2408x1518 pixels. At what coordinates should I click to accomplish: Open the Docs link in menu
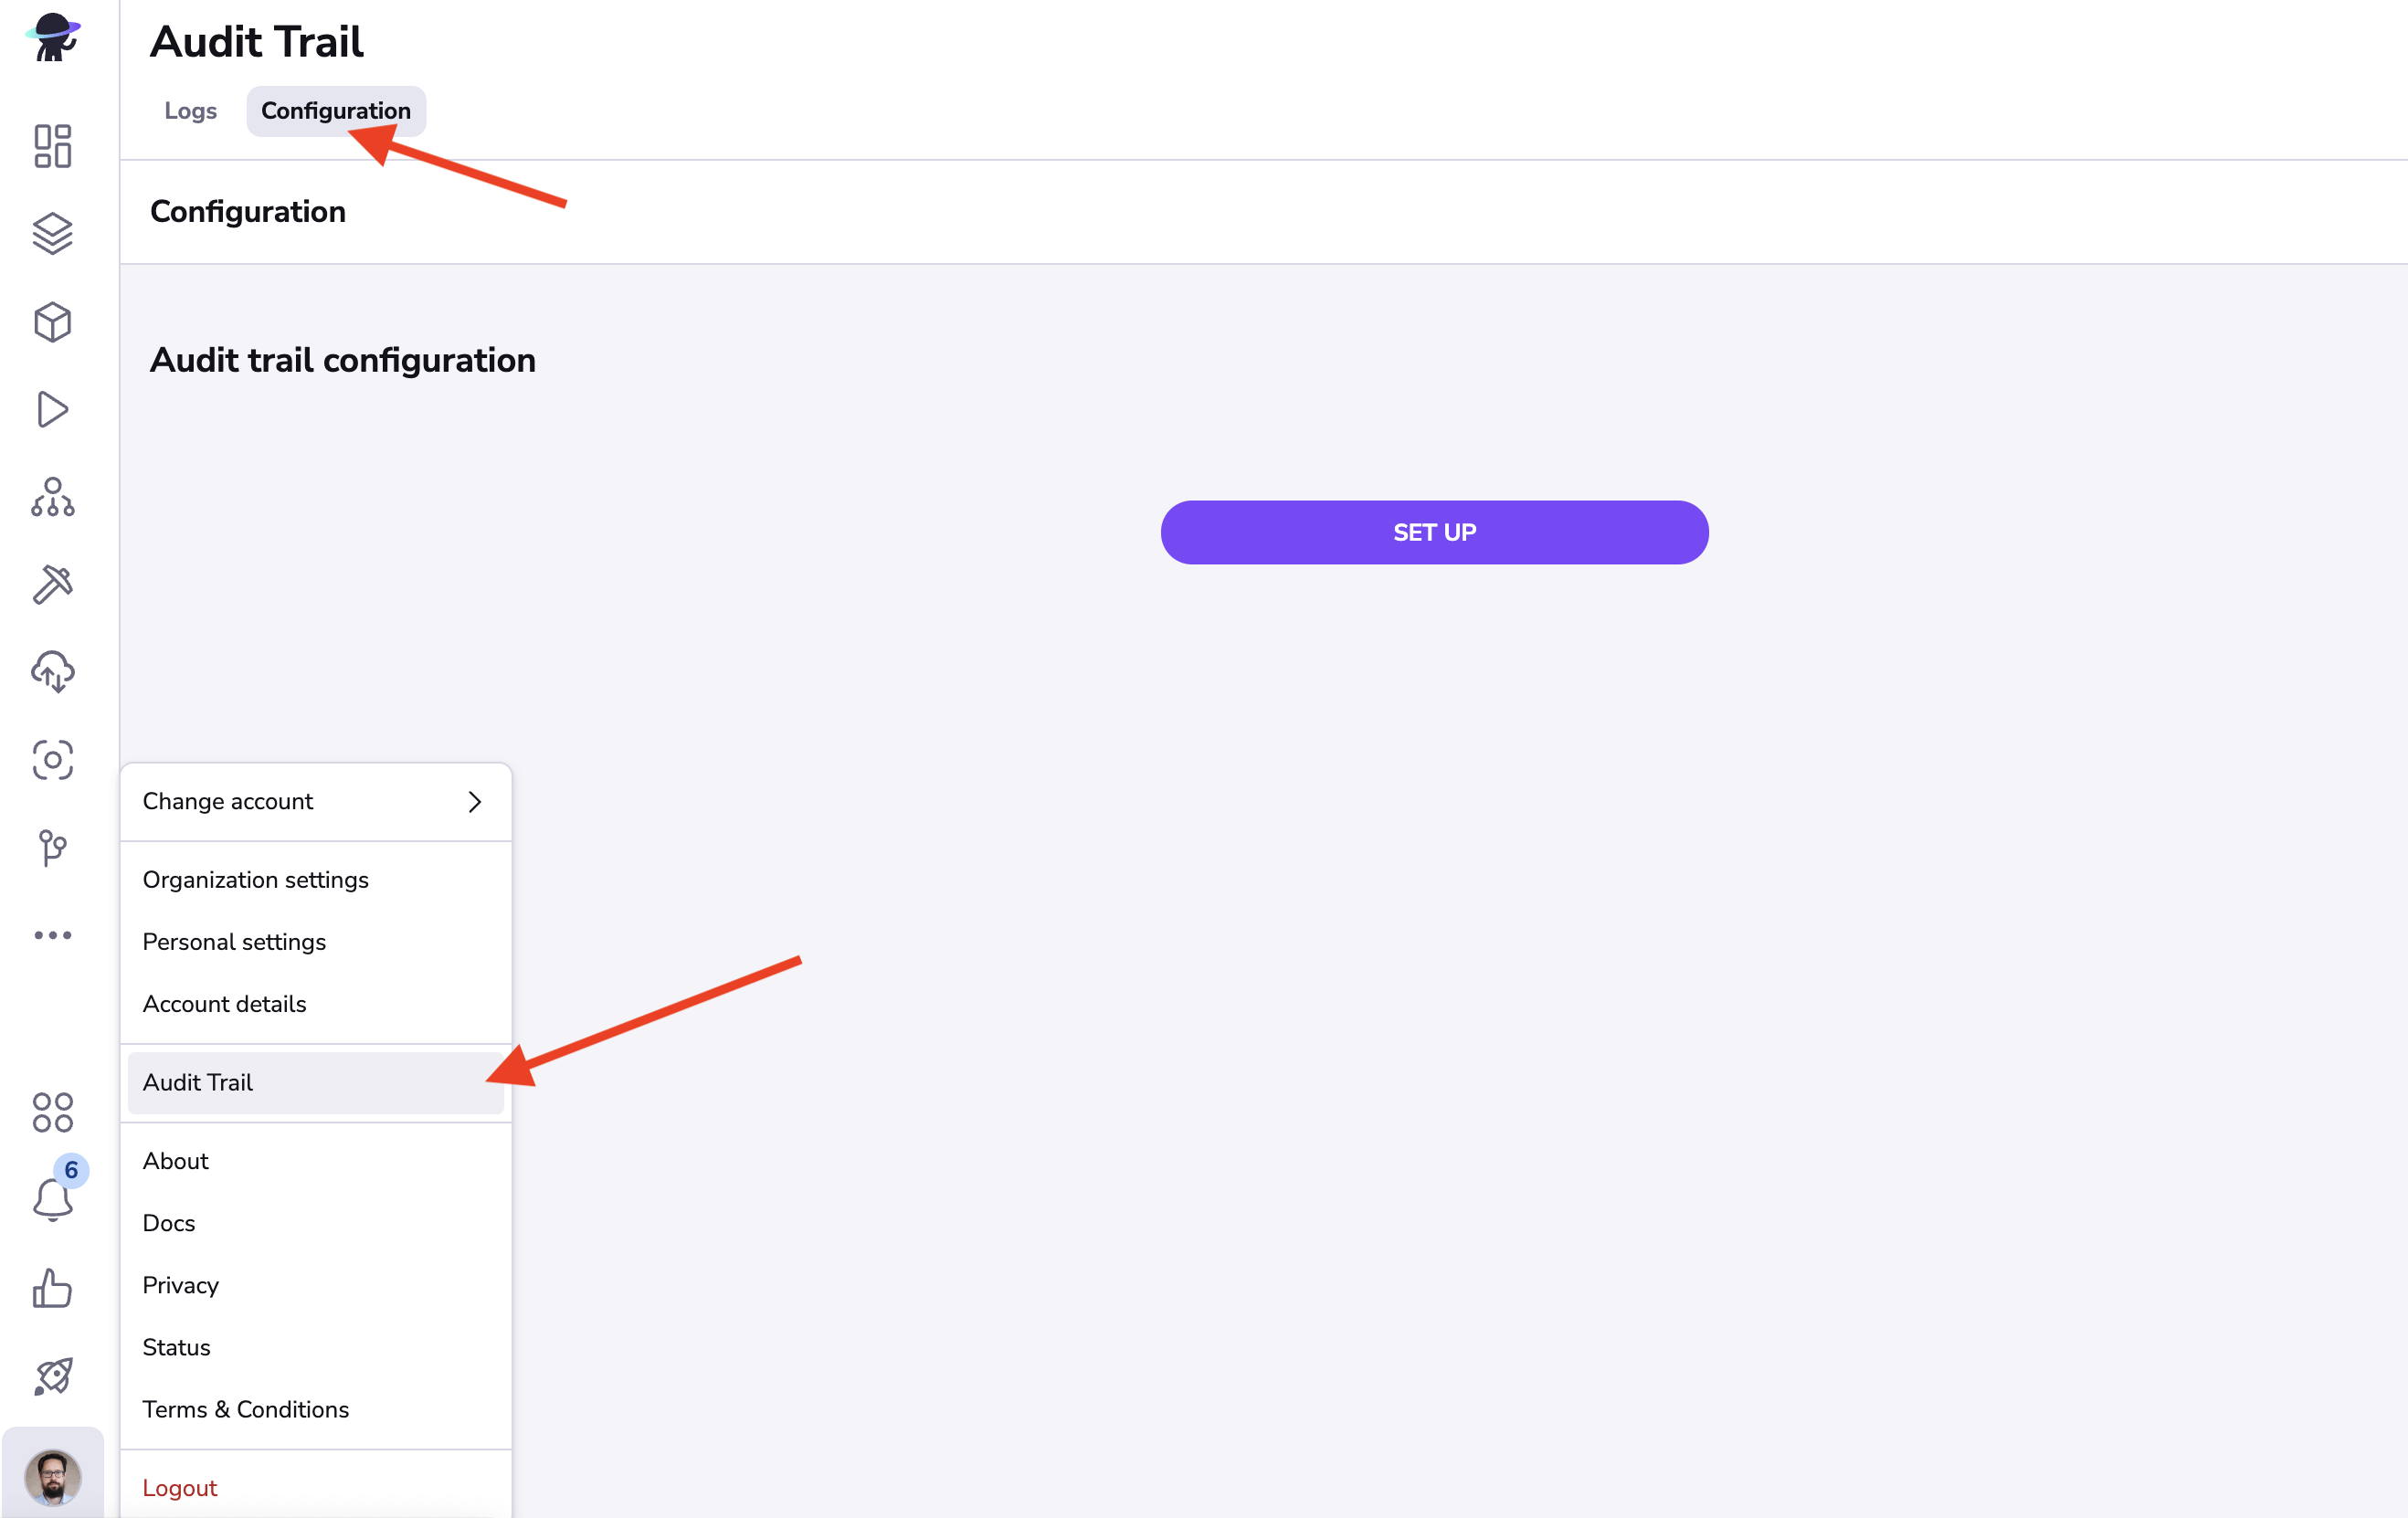[x=169, y=1223]
